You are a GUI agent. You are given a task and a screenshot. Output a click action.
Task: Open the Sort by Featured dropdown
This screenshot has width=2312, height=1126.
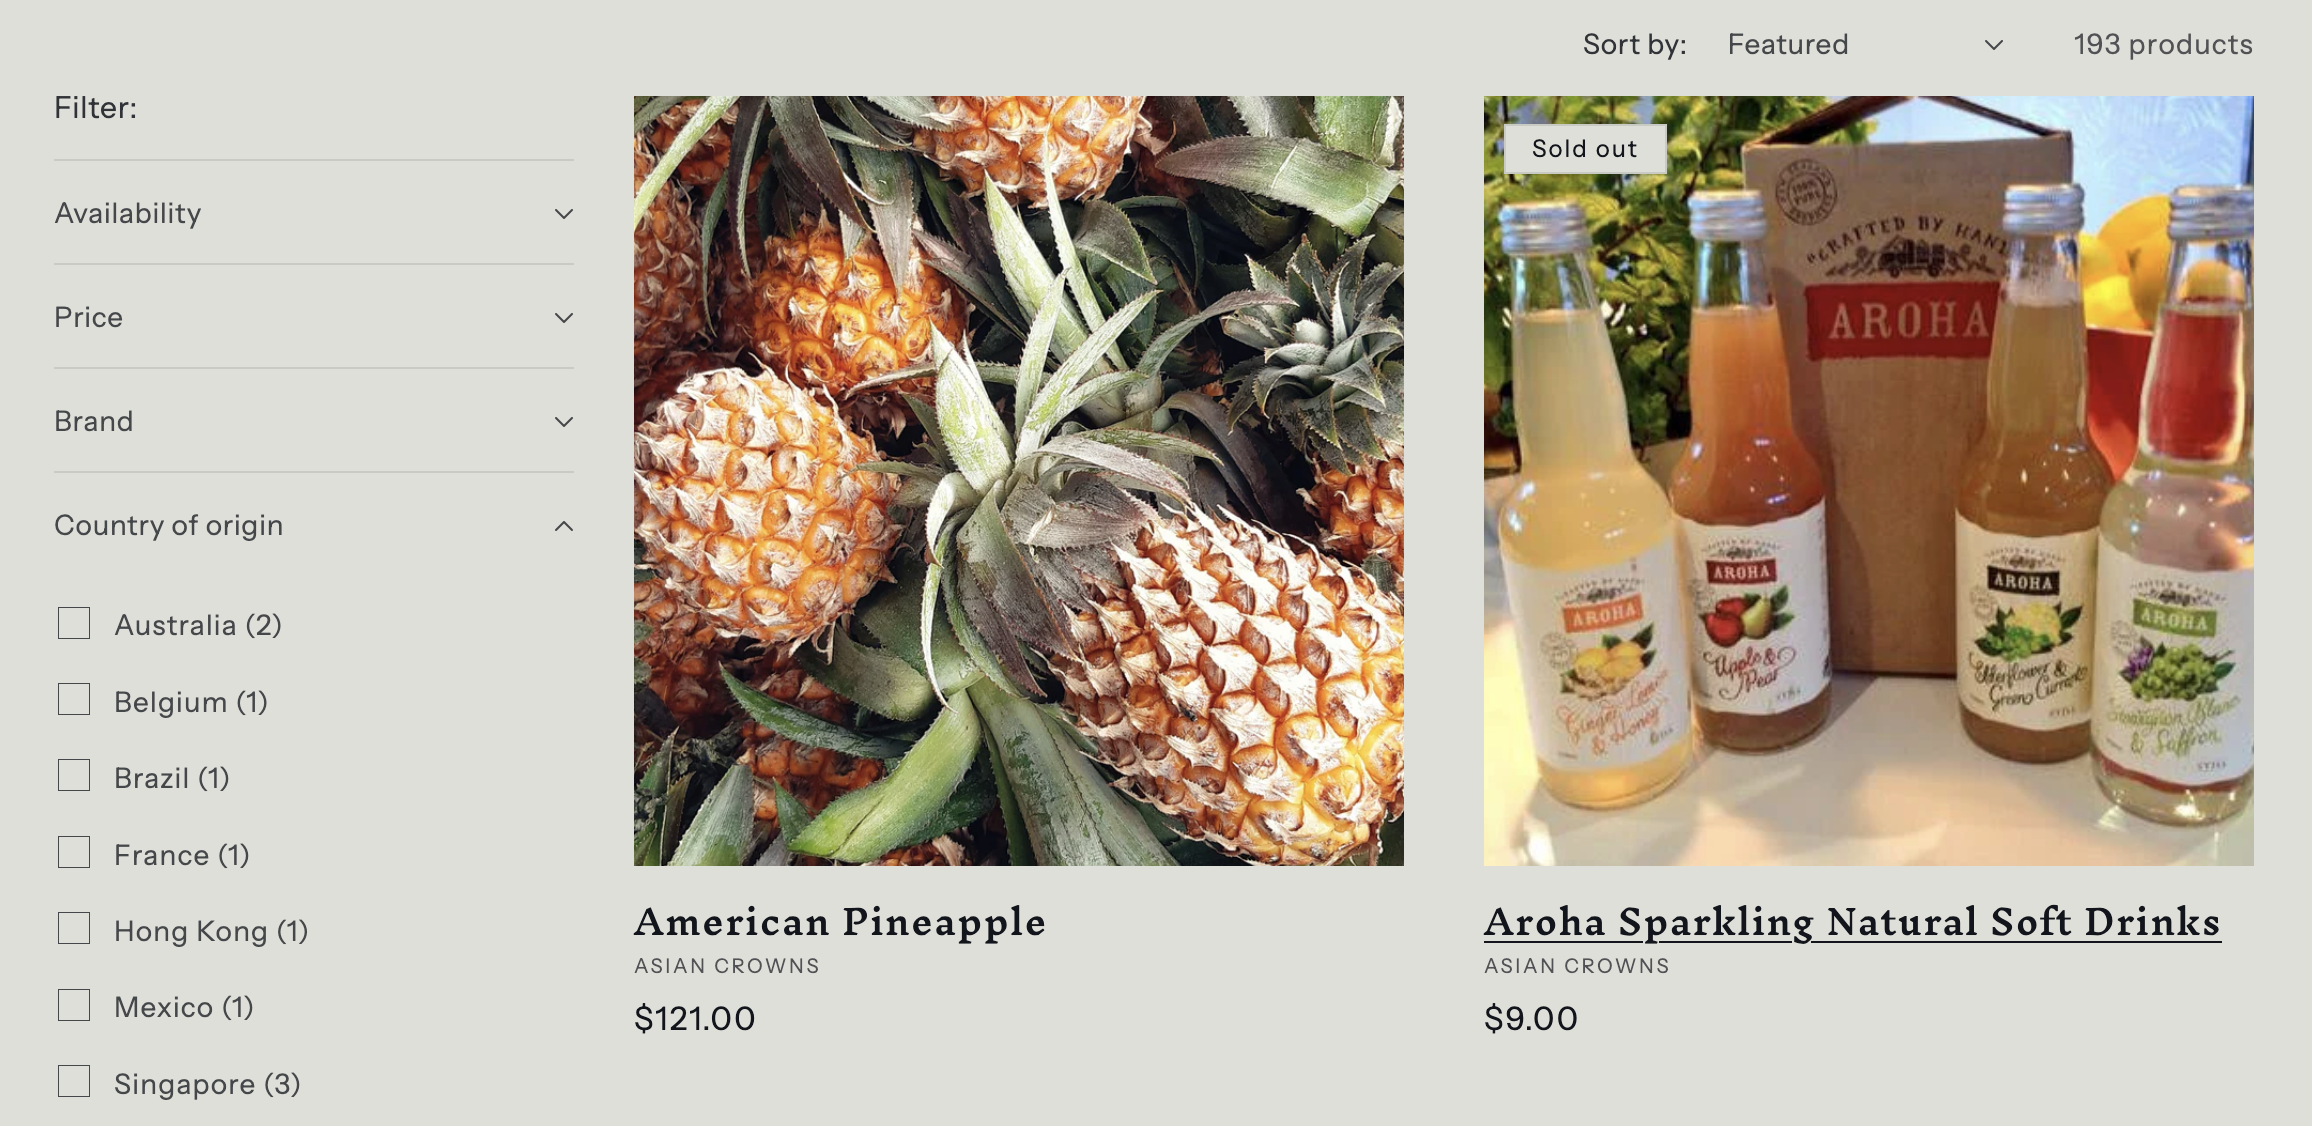[1864, 45]
